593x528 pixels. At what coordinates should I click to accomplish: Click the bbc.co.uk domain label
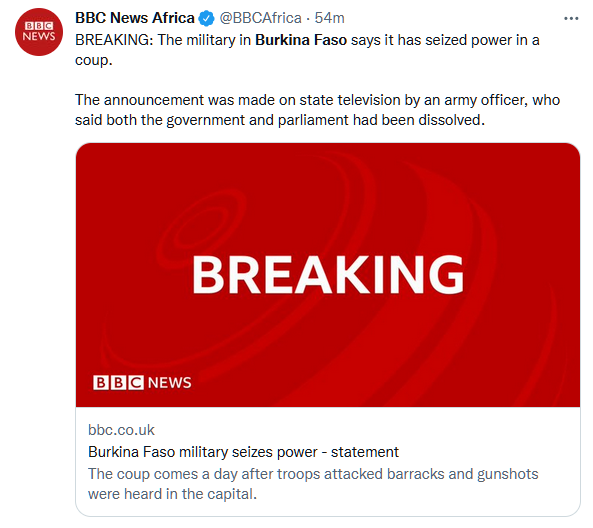121,430
